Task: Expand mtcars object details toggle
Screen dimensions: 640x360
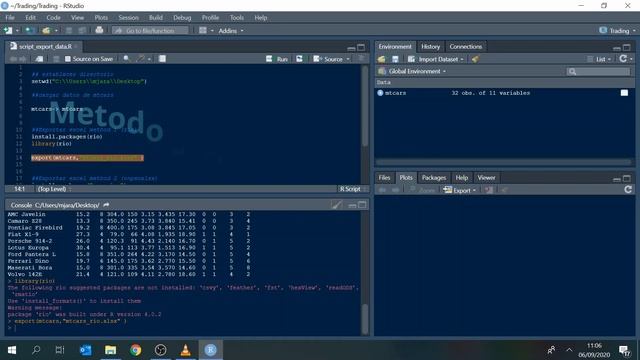Action: tap(380, 93)
